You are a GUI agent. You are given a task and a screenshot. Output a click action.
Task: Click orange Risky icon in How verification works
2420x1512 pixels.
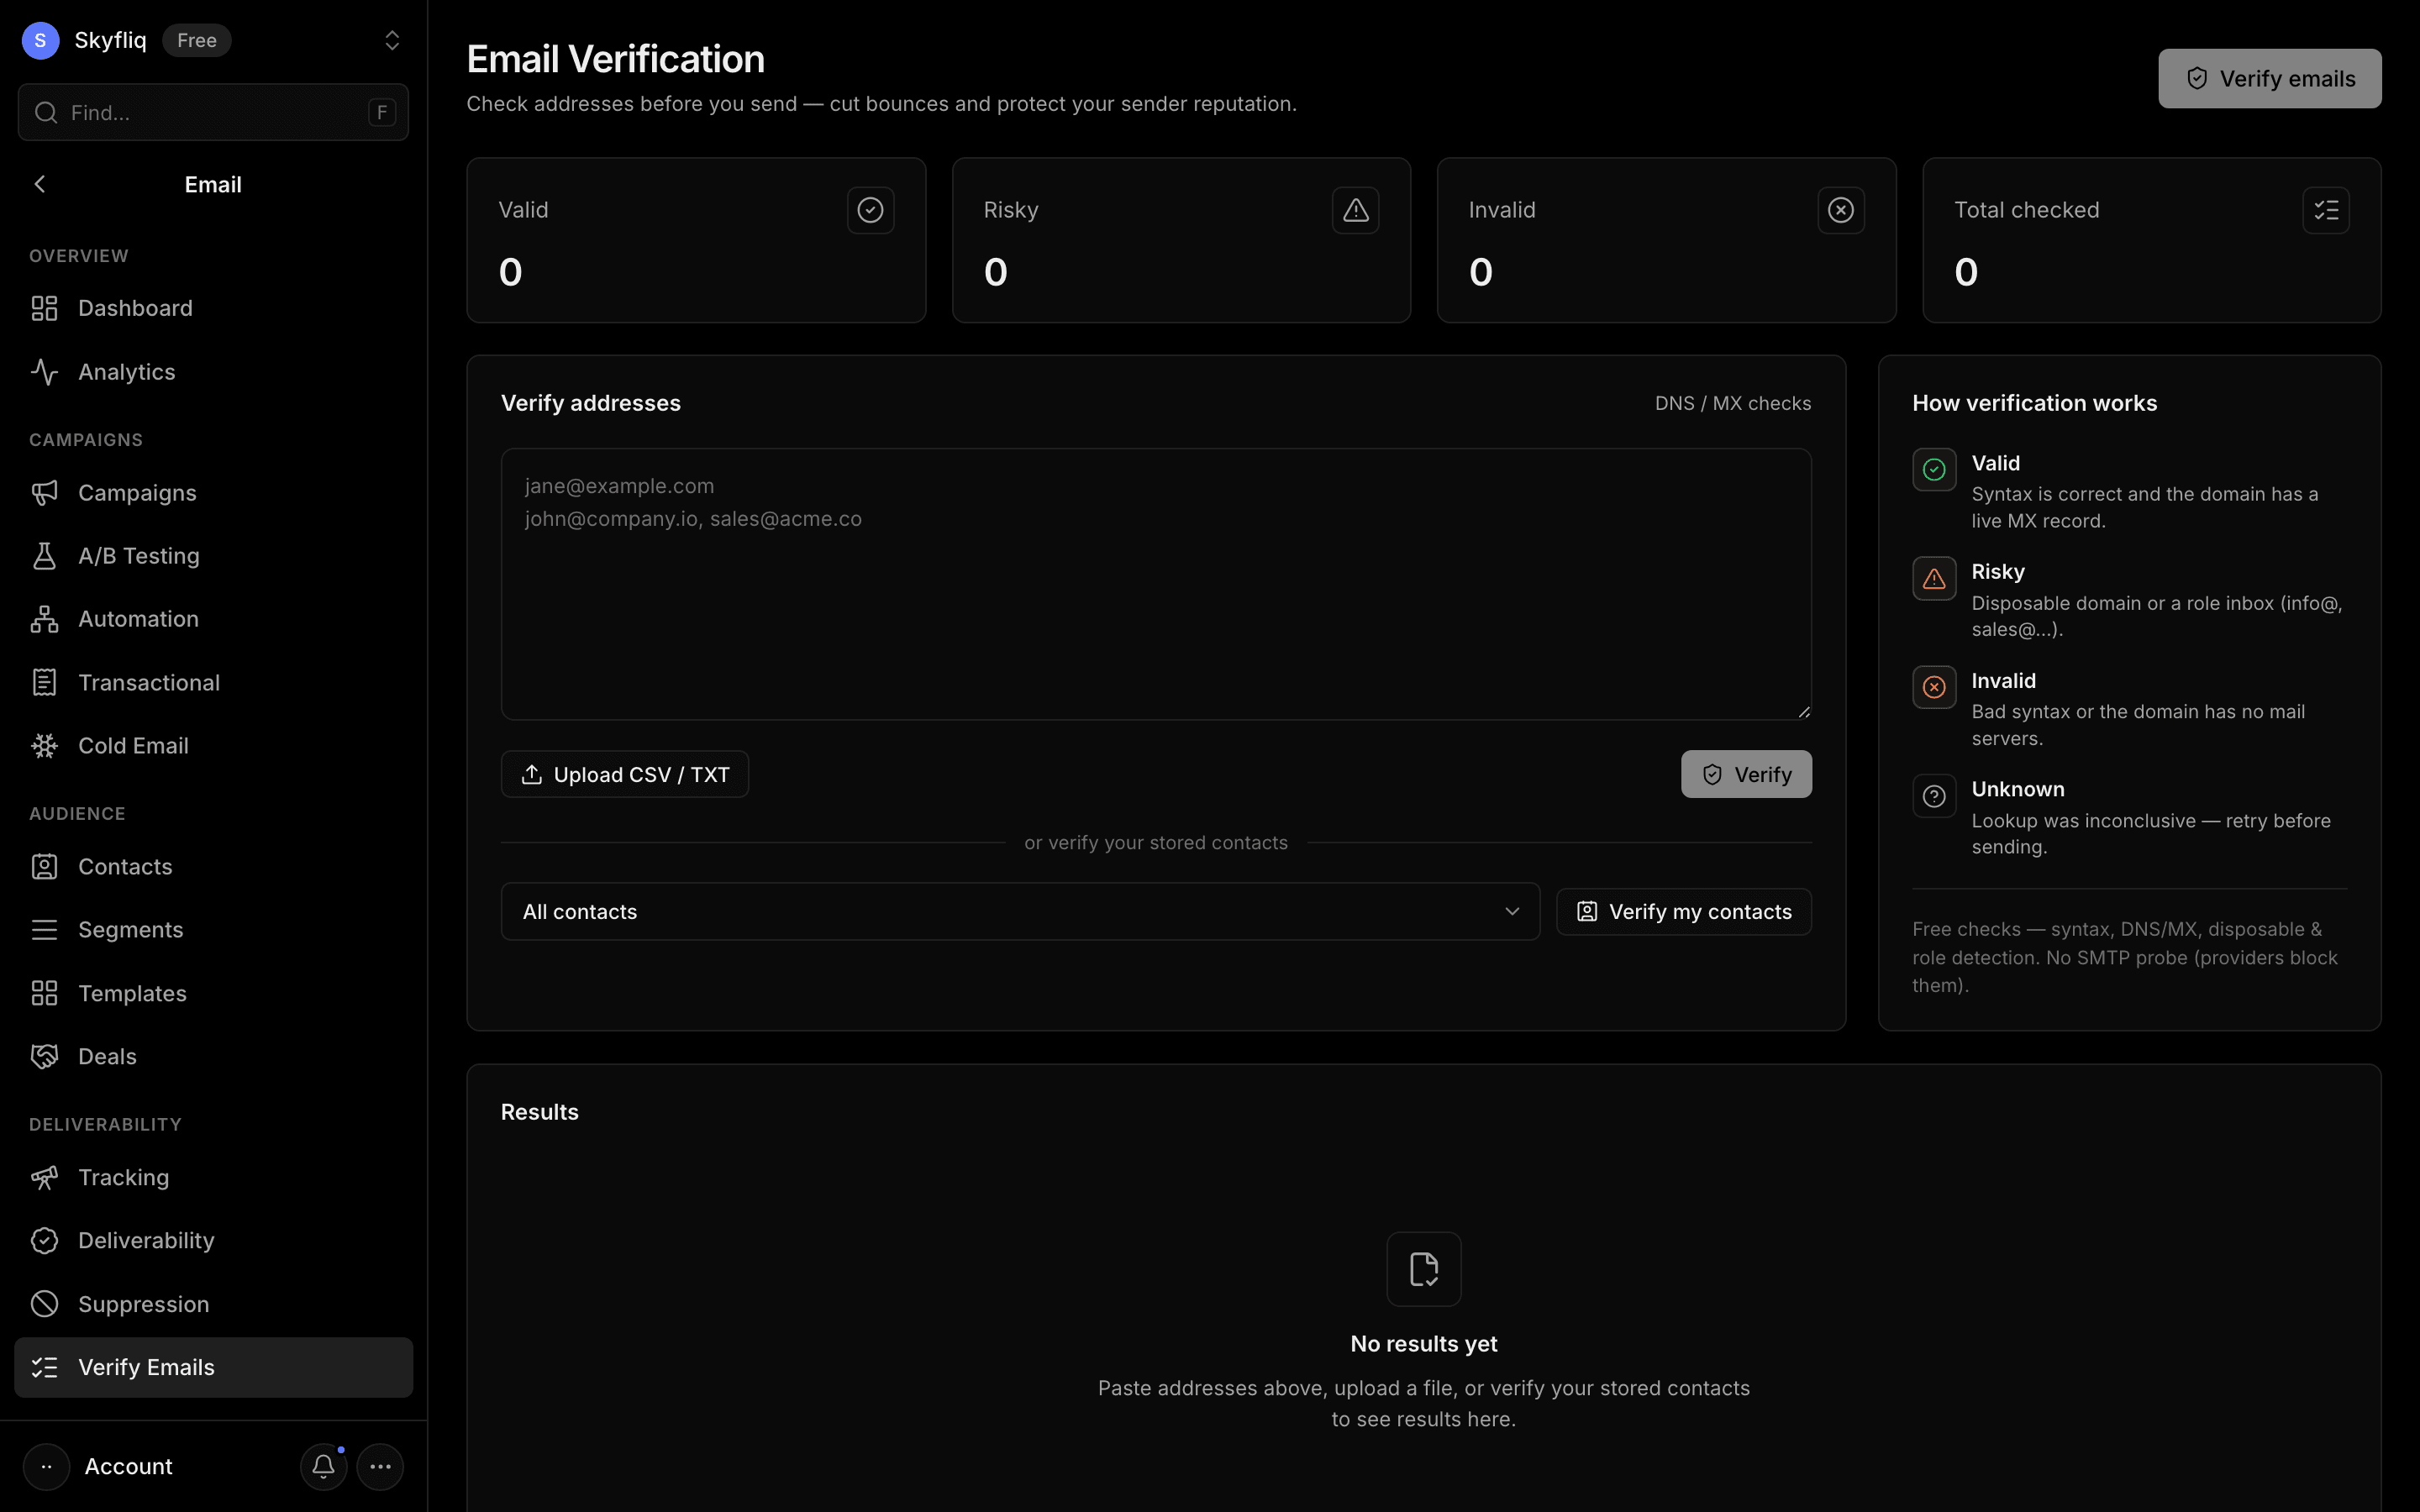click(1934, 578)
